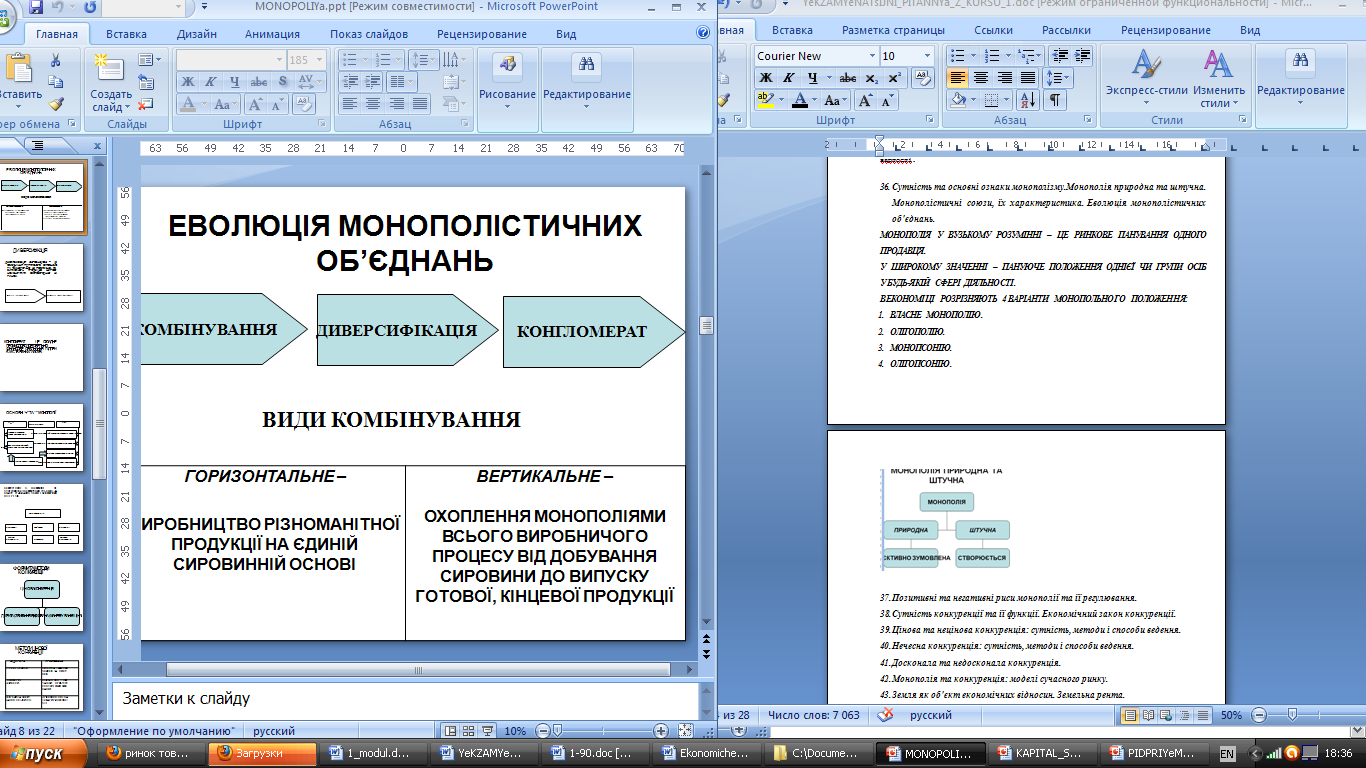This screenshot has width=1366, height=768.
Task: Click the Subscript x₂ icon in Word
Action: coord(872,78)
